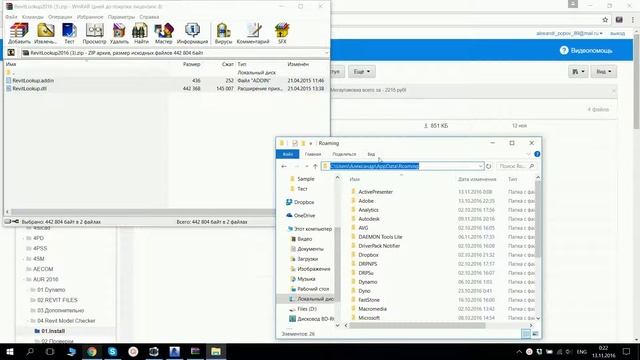Viewport: 640px width, 360px height.
Task: Refresh the Roaming folder in Explorer
Action: (x=489, y=166)
